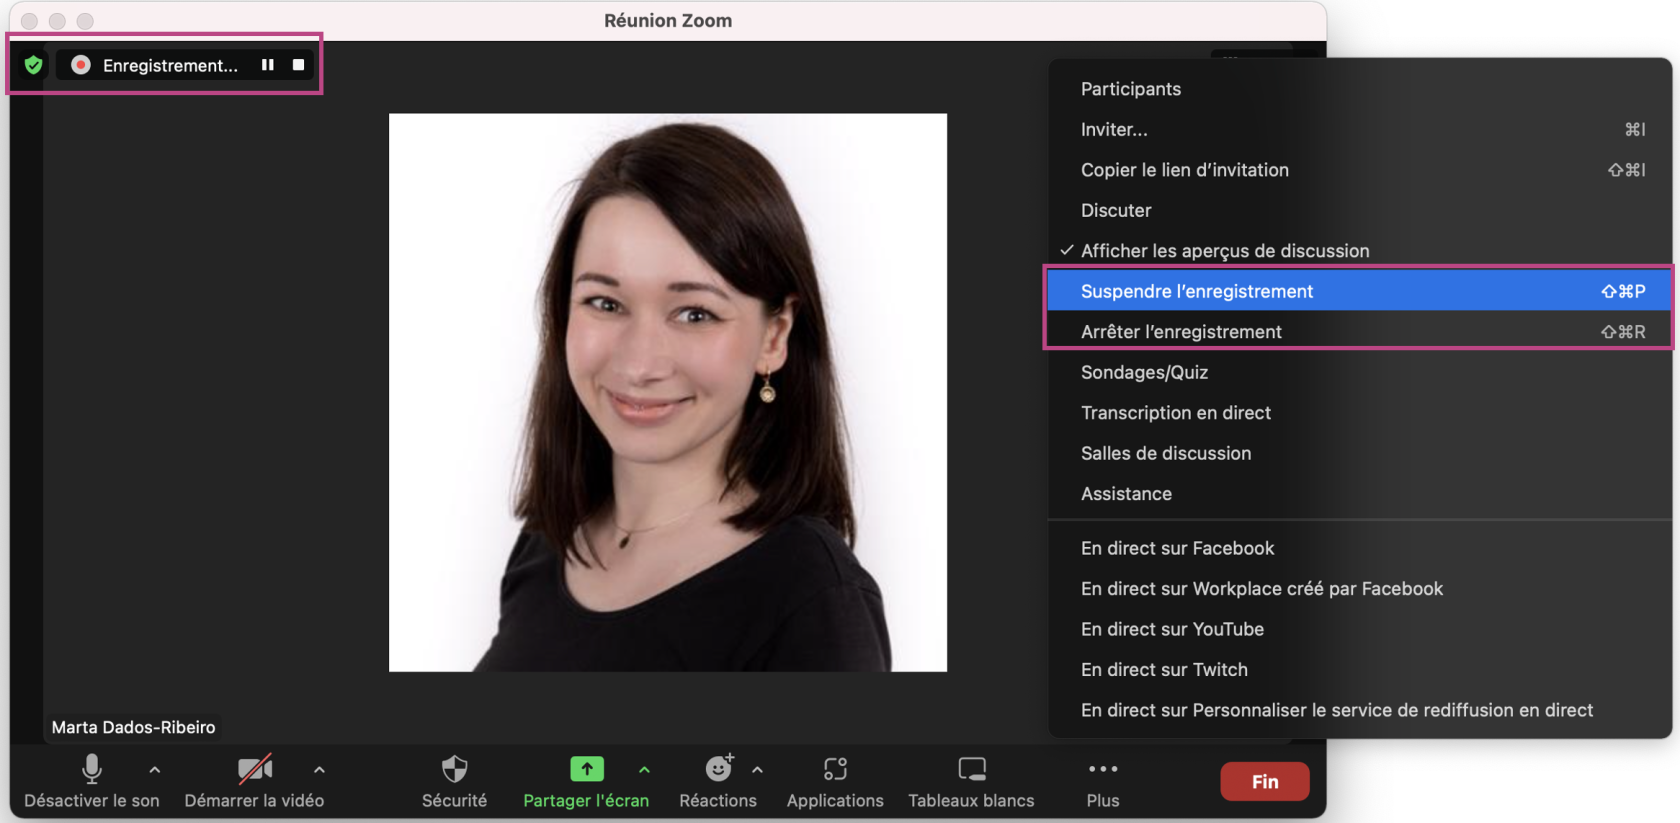1680x823 pixels.
Task: Click Marta Dados-Ribeiro's profile photo
Action: [667, 392]
